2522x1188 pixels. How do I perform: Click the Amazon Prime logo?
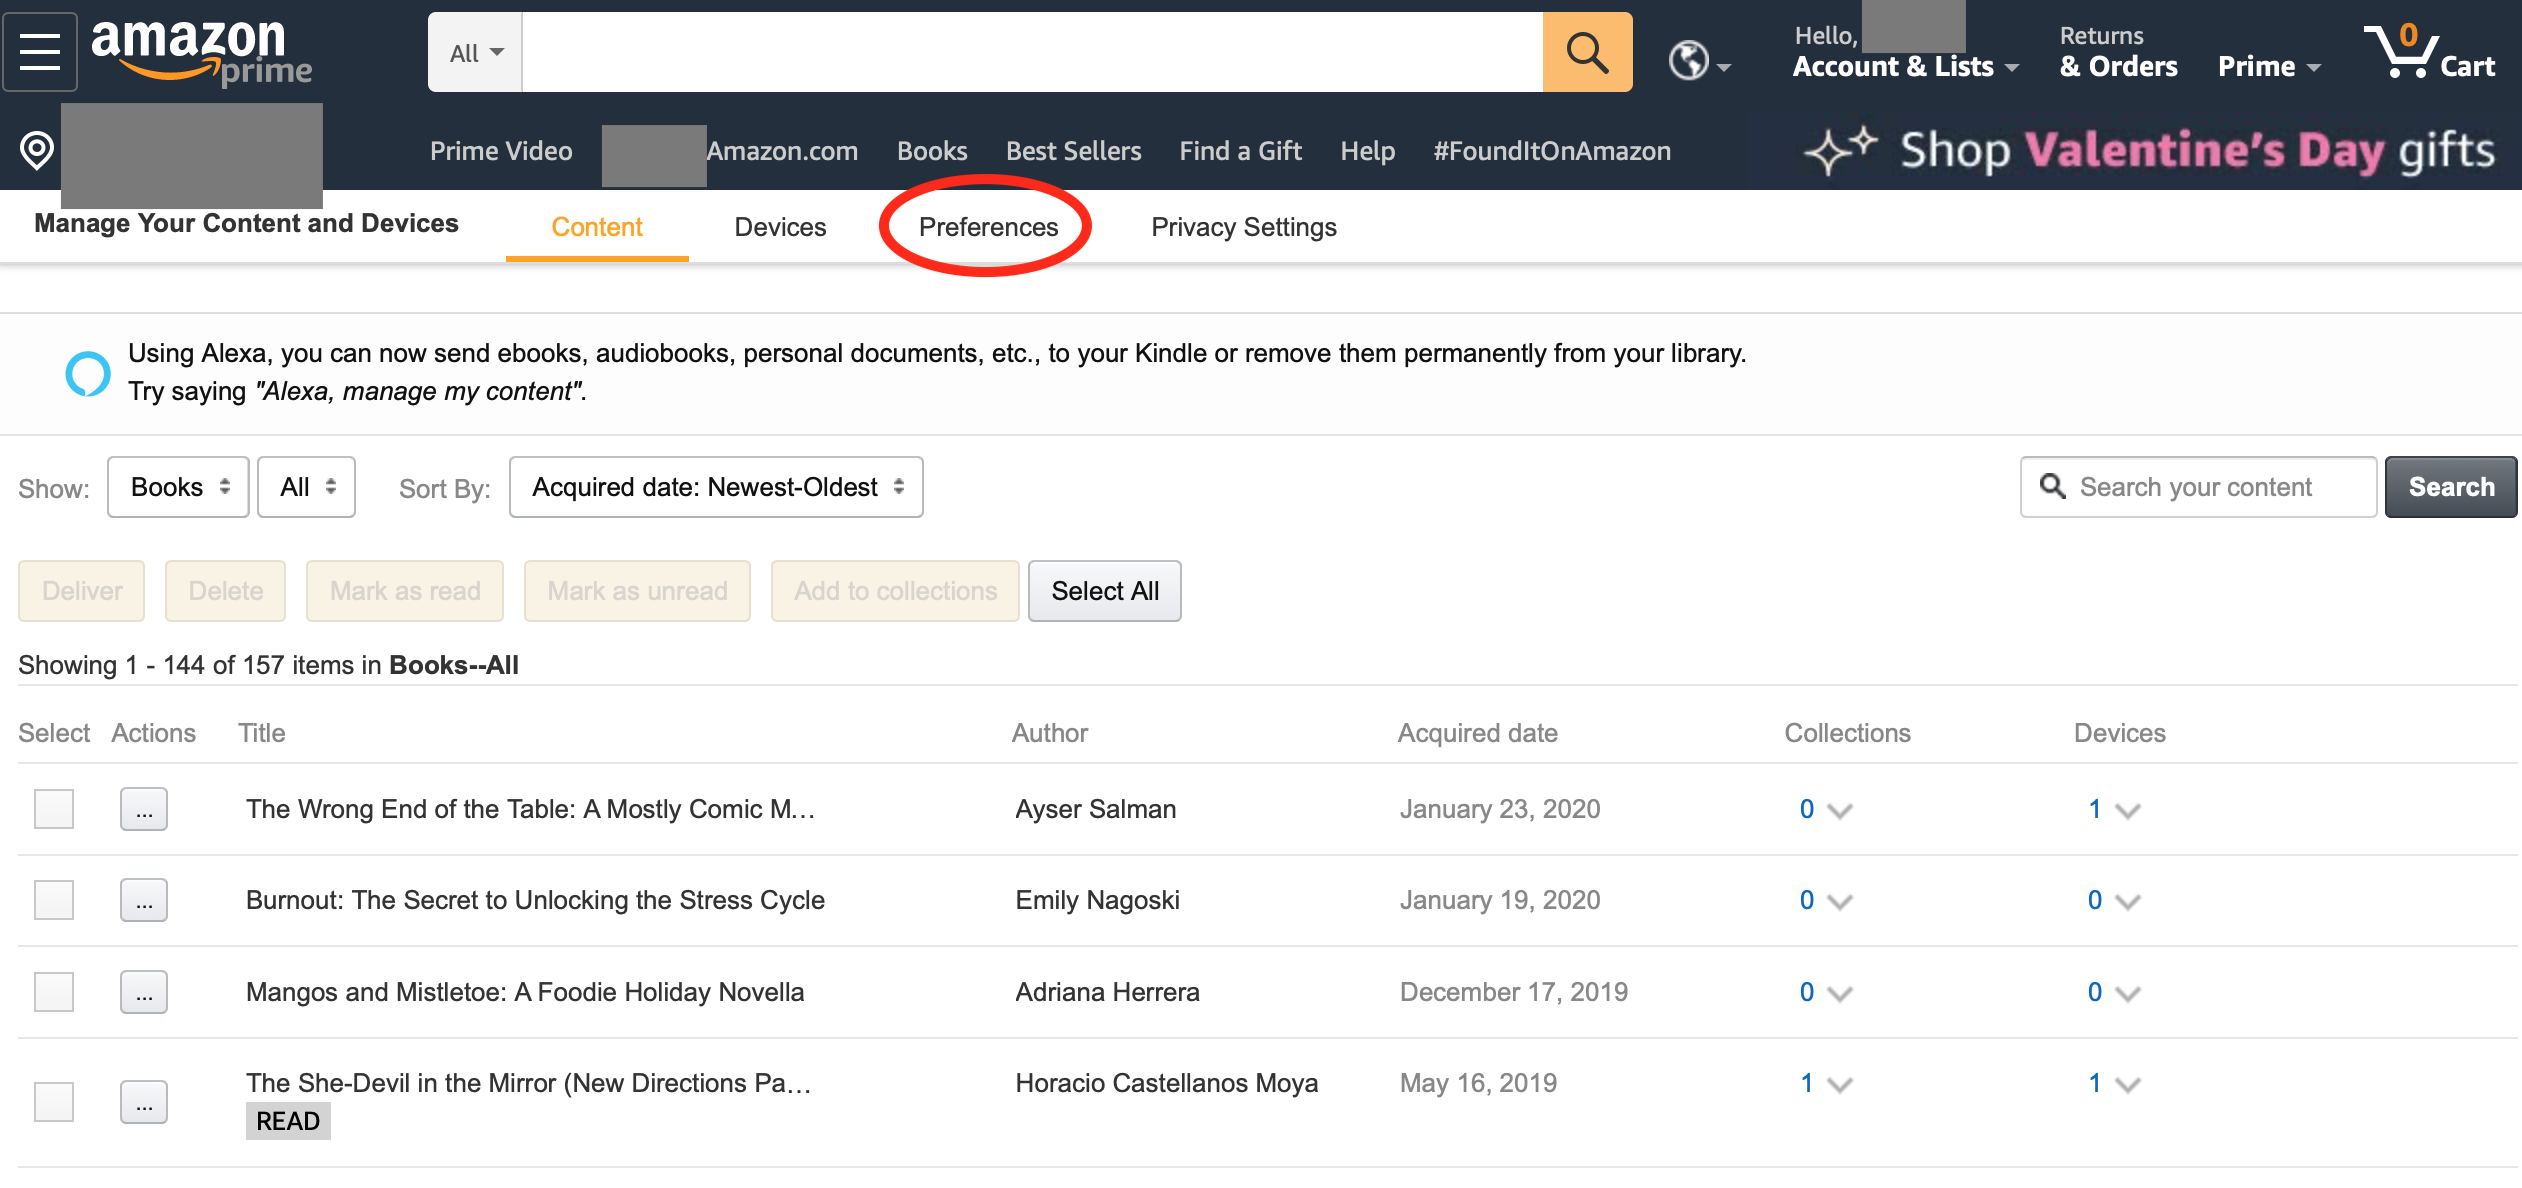[x=196, y=50]
